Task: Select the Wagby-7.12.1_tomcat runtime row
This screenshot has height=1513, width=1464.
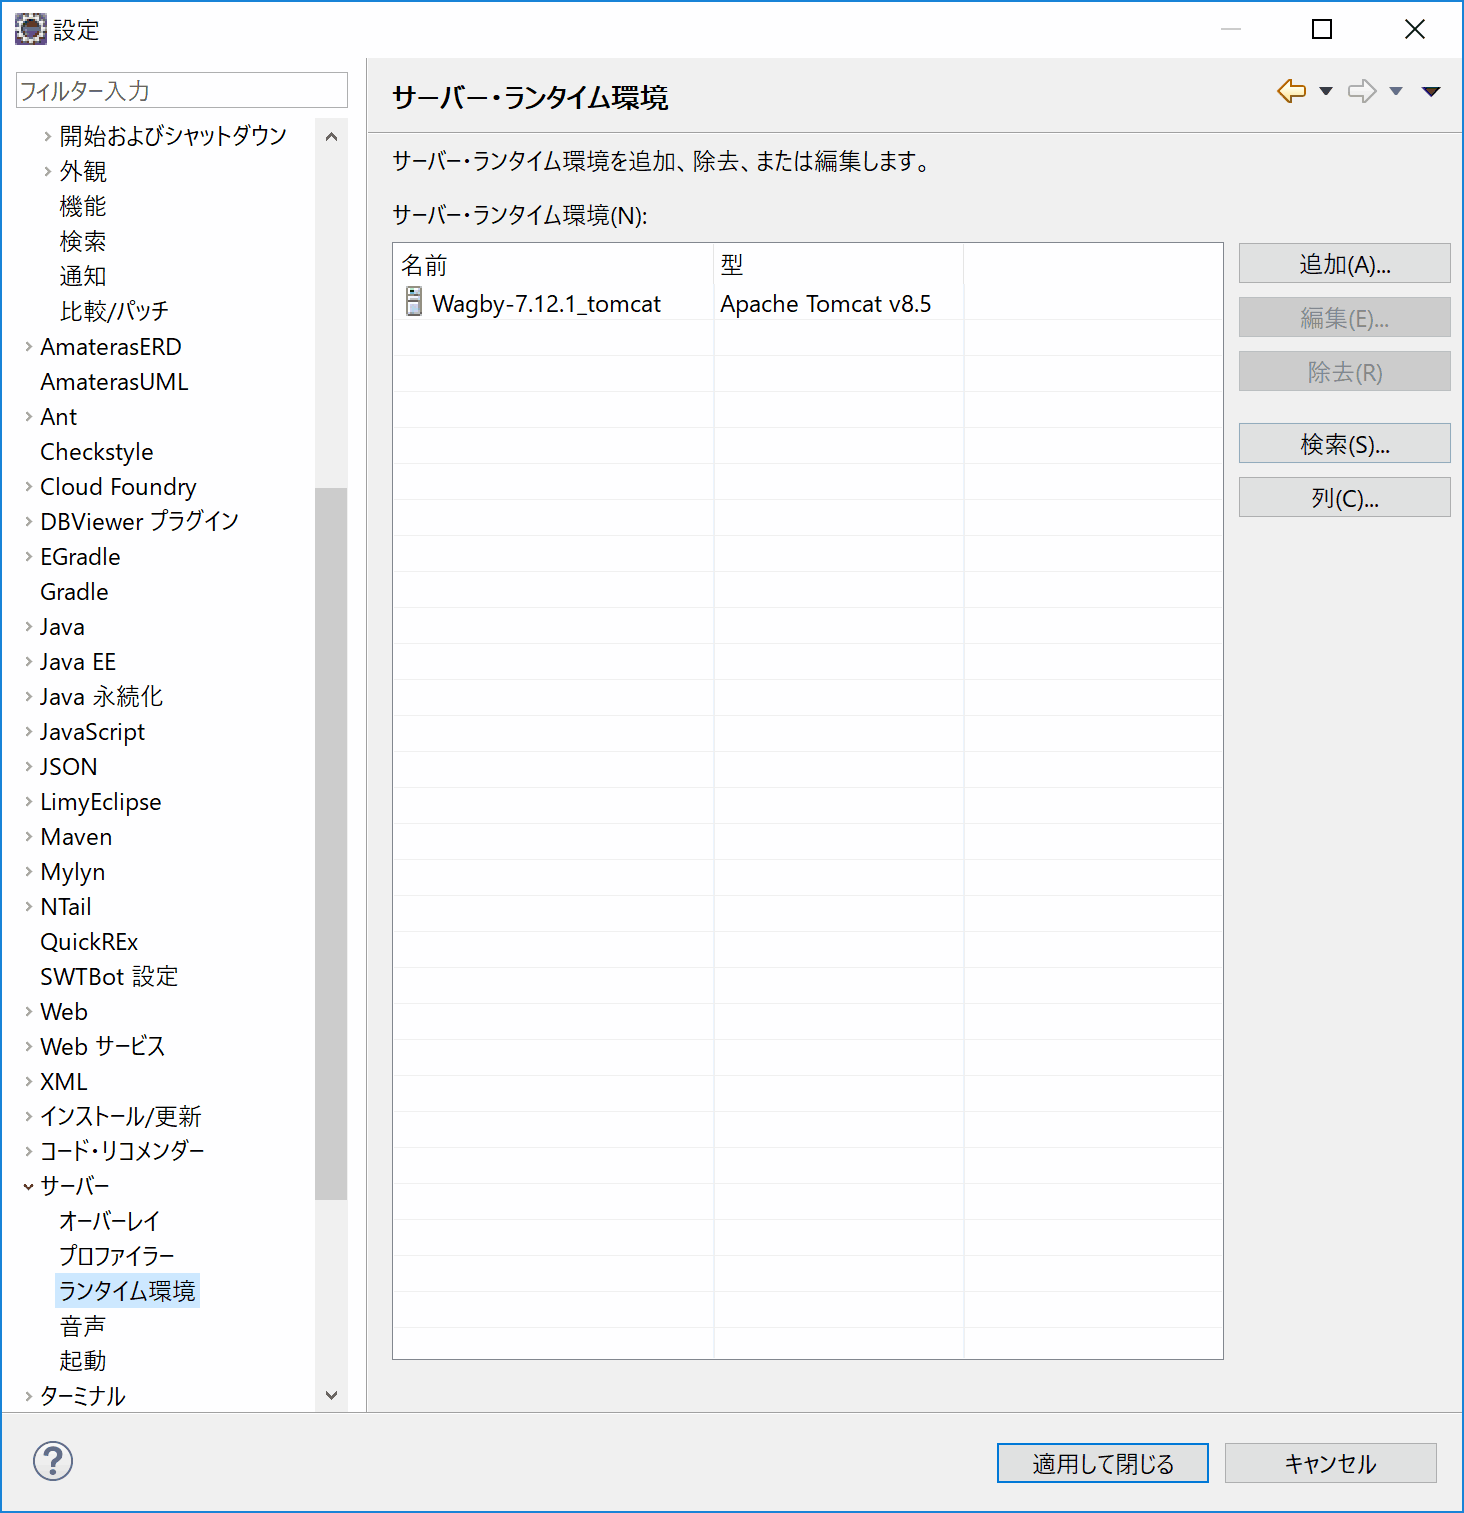Action: click(808, 303)
